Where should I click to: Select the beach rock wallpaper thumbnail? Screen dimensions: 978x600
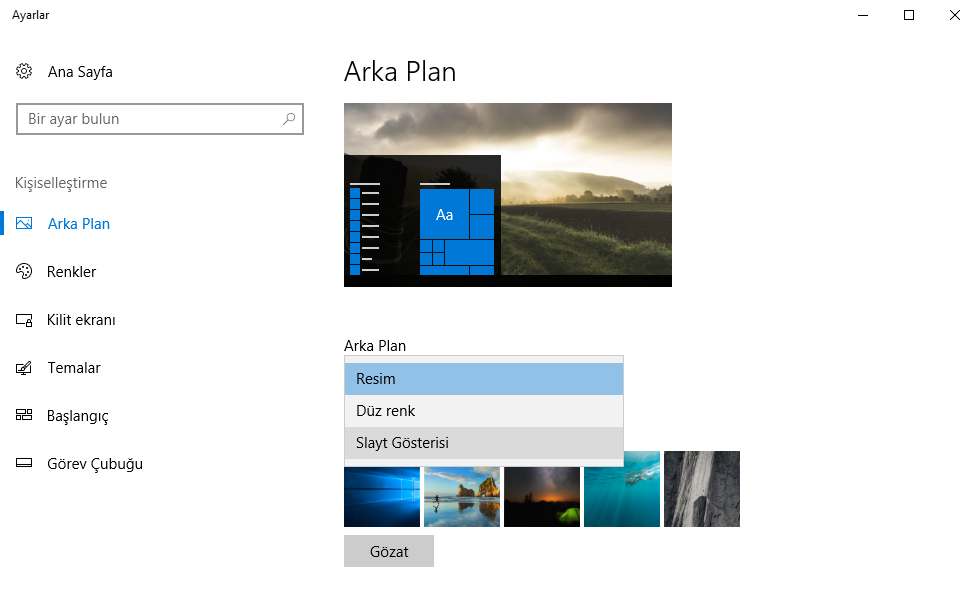pos(462,495)
